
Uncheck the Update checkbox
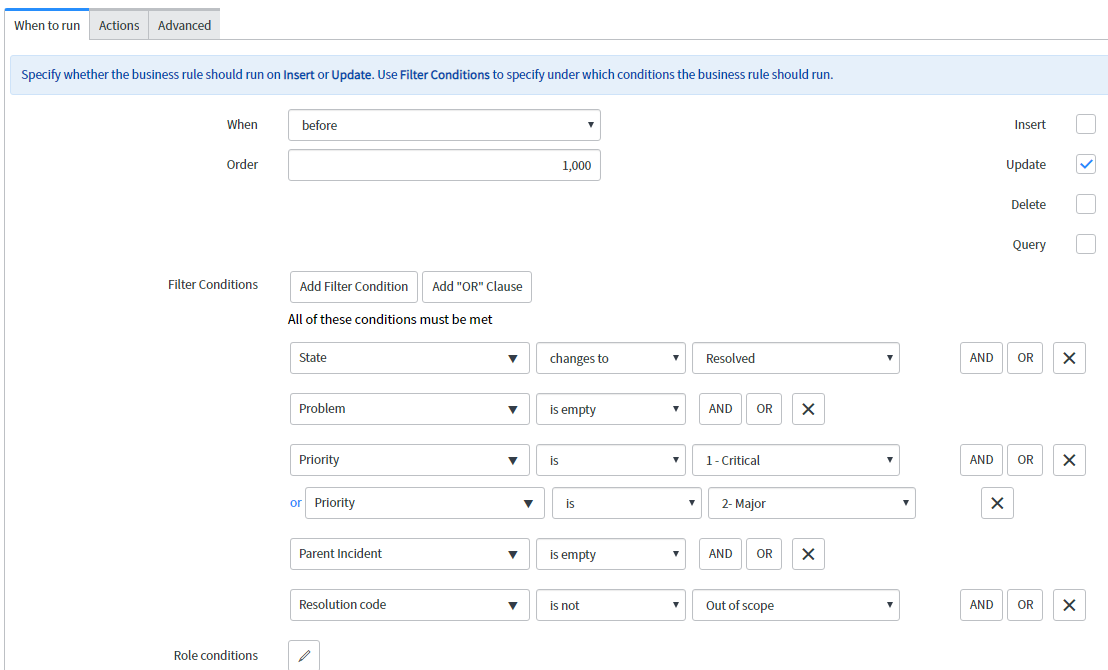(1085, 164)
